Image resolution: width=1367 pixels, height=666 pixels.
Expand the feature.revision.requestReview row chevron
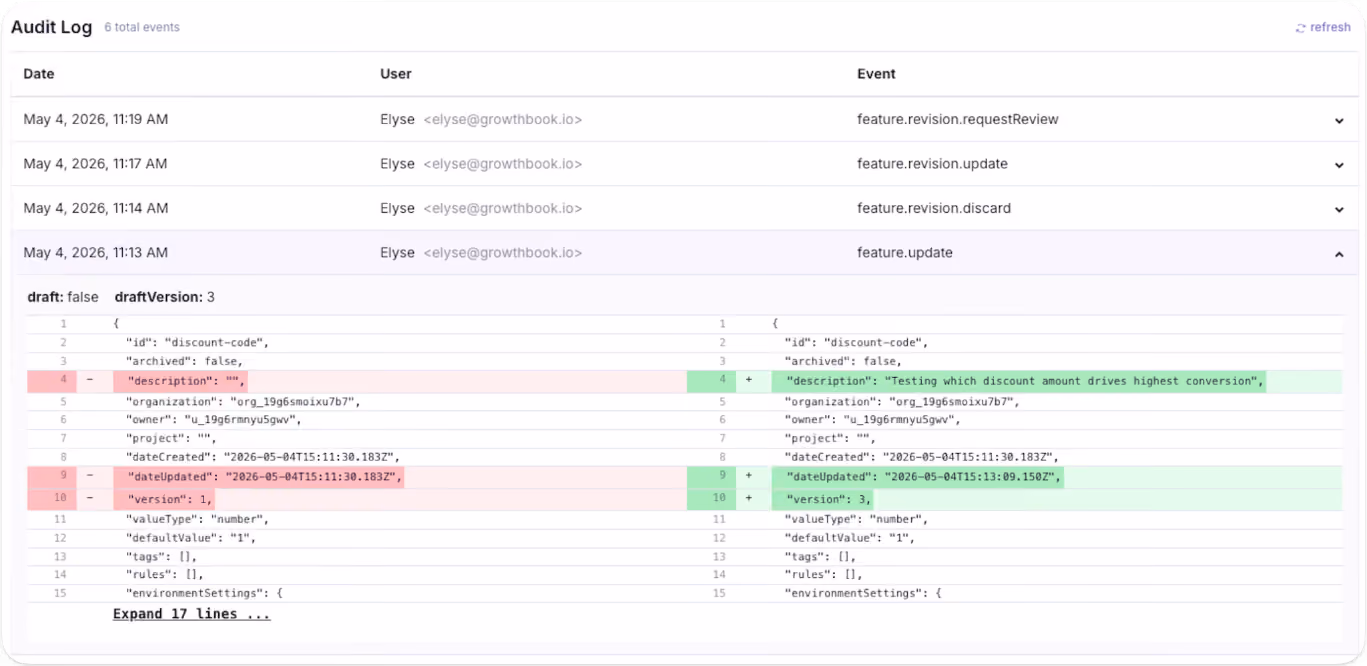(x=1339, y=121)
